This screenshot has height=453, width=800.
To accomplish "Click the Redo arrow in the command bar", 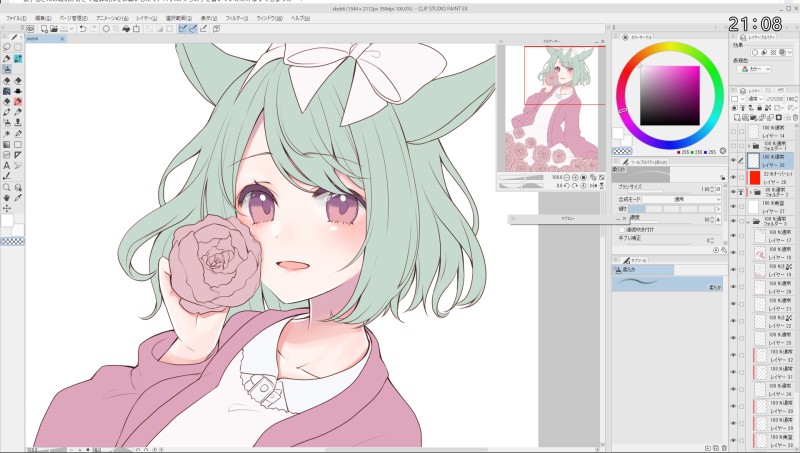I will 93,29.
